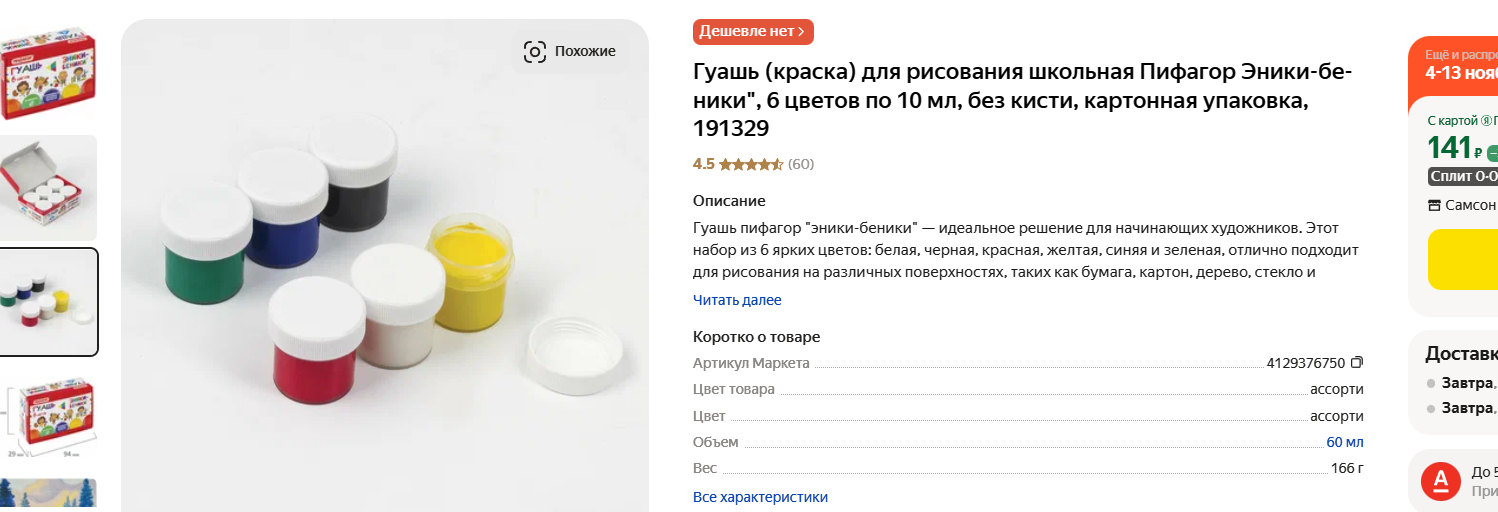
Task: Select the open box thumbnail
Action: coord(48,188)
